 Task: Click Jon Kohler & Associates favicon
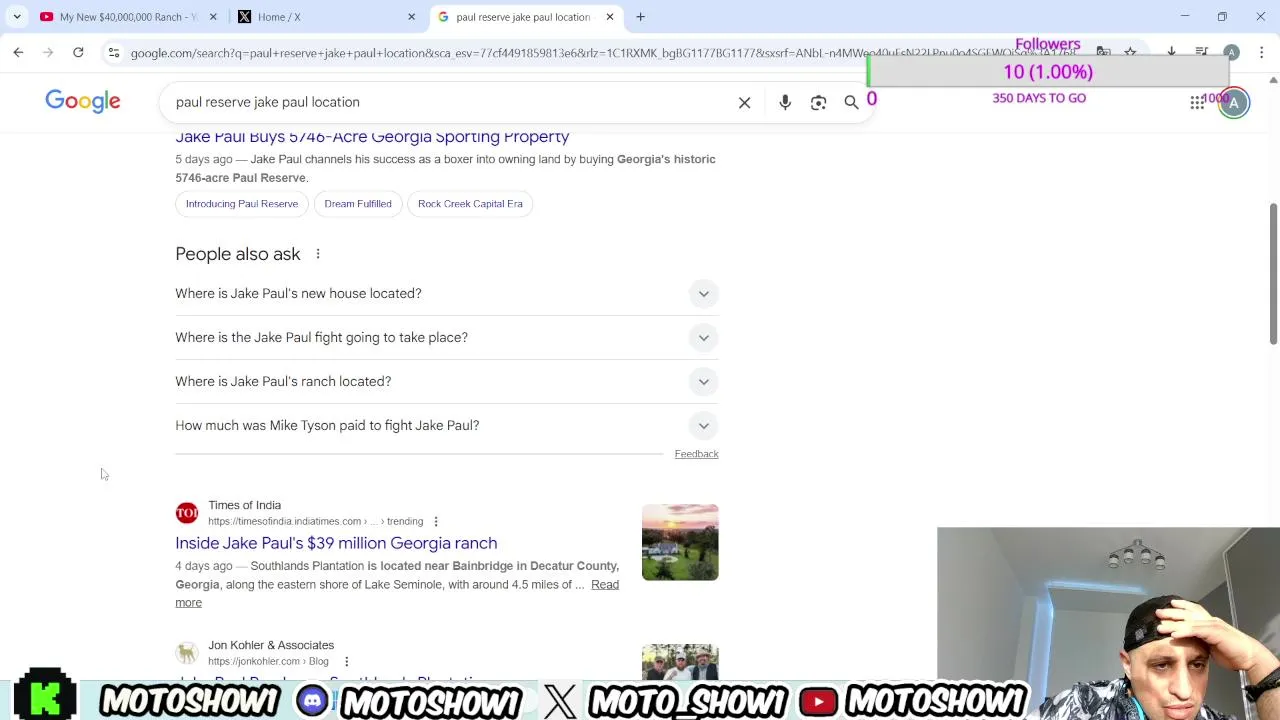187,653
